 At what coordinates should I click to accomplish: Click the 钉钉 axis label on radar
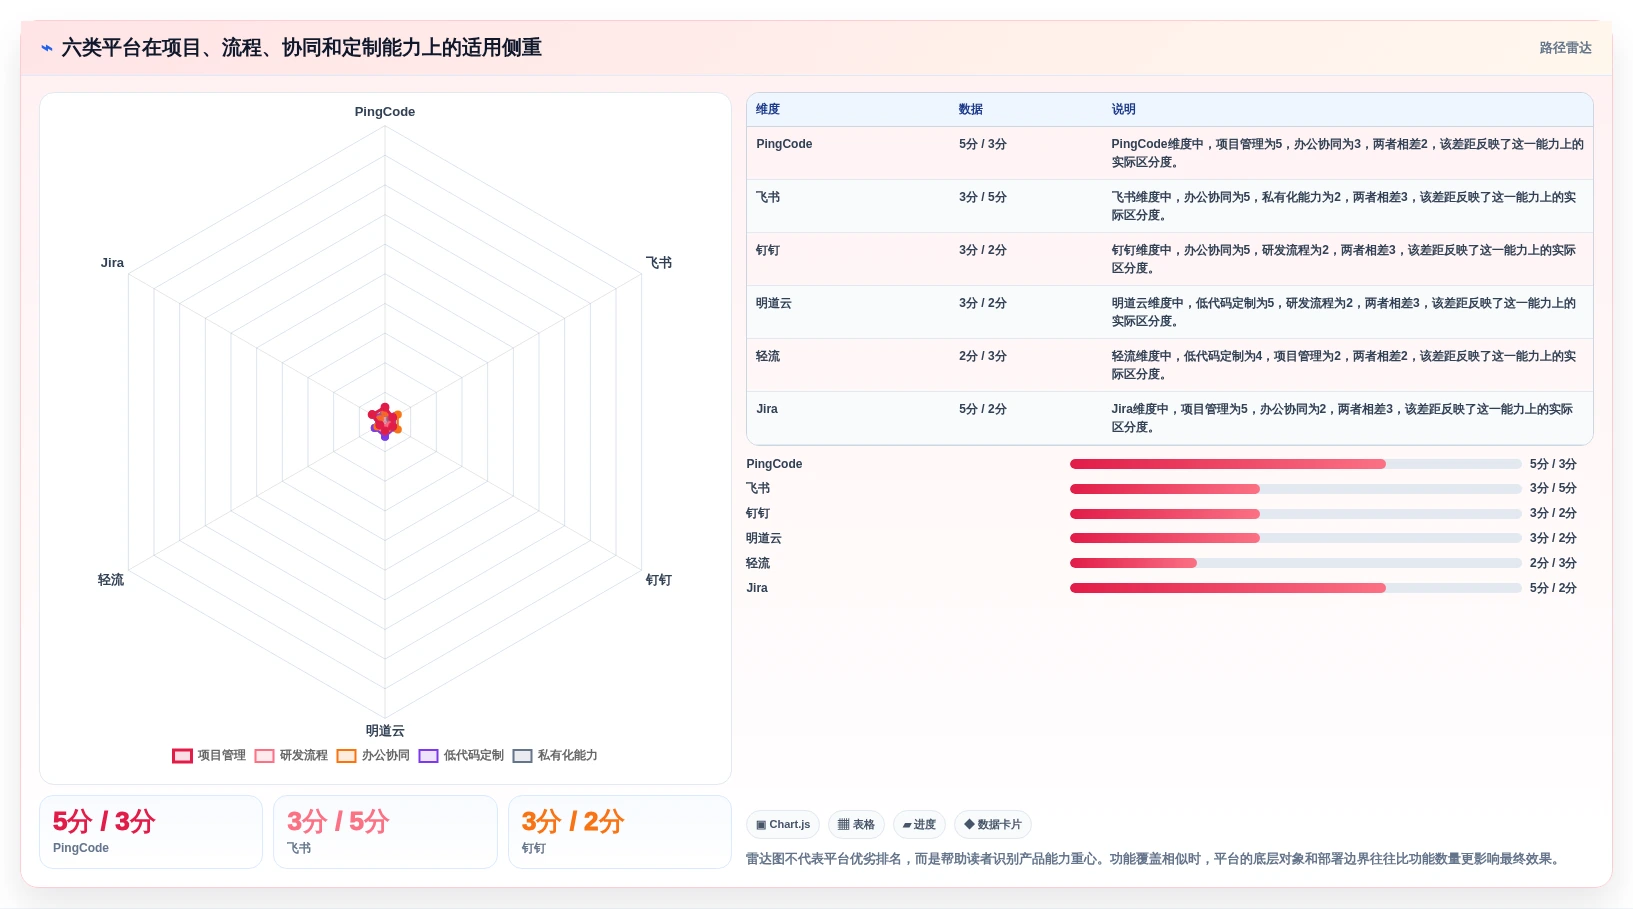pos(659,580)
